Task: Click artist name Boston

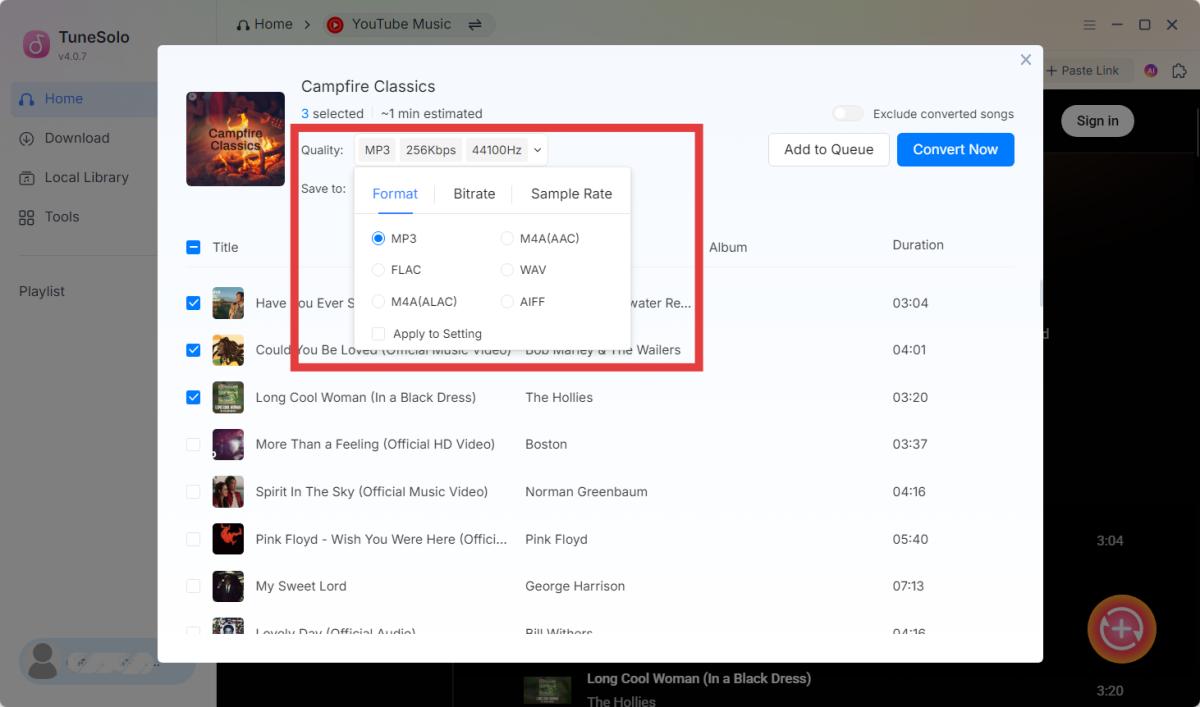Action: click(546, 444)
